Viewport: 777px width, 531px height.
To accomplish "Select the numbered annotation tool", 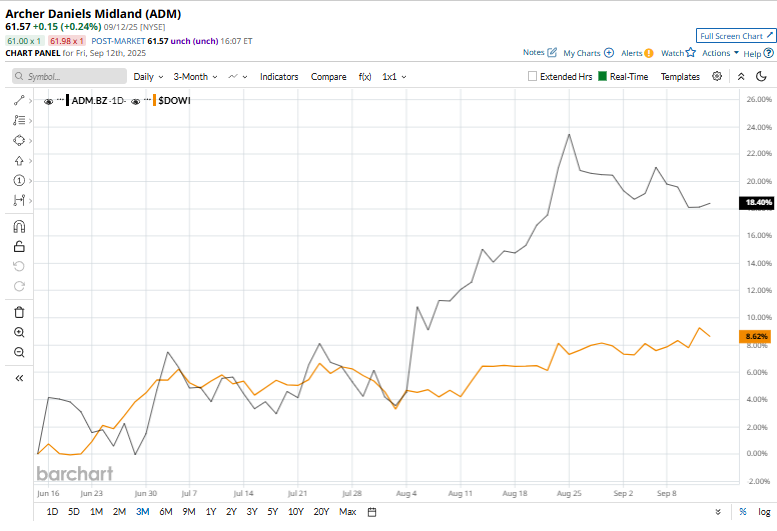I will coord(19,180).
